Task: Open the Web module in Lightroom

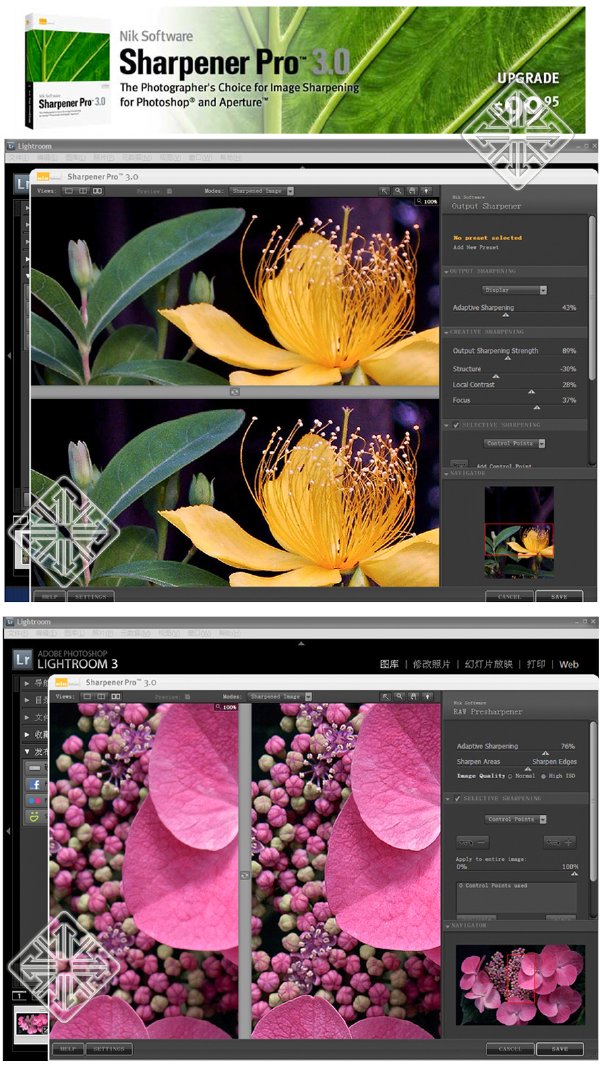Action: (569, 665)
